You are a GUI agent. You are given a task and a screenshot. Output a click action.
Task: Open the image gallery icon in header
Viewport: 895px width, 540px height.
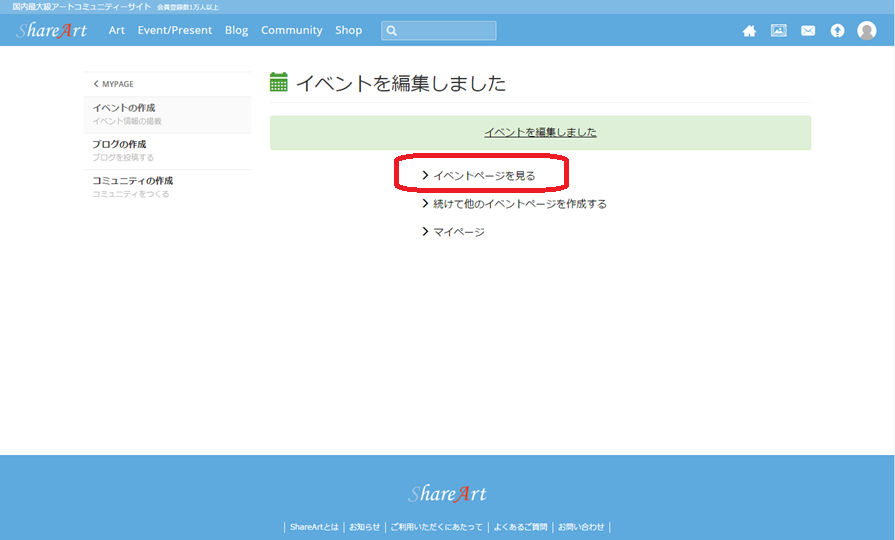(779, 30)
